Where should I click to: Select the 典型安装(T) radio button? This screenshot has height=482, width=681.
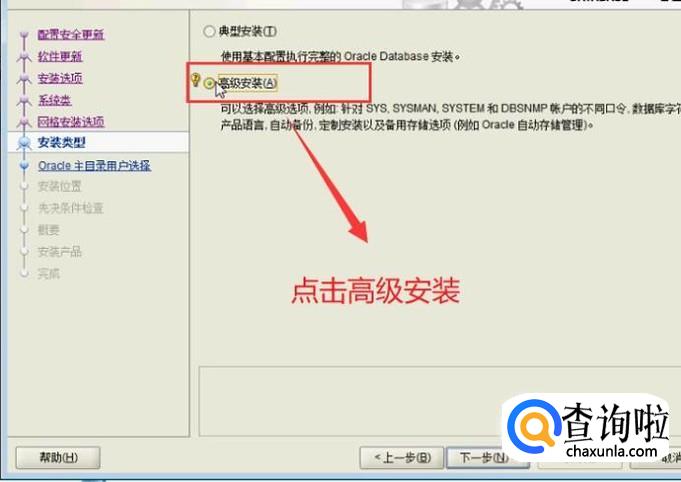(x=209, y=31)
